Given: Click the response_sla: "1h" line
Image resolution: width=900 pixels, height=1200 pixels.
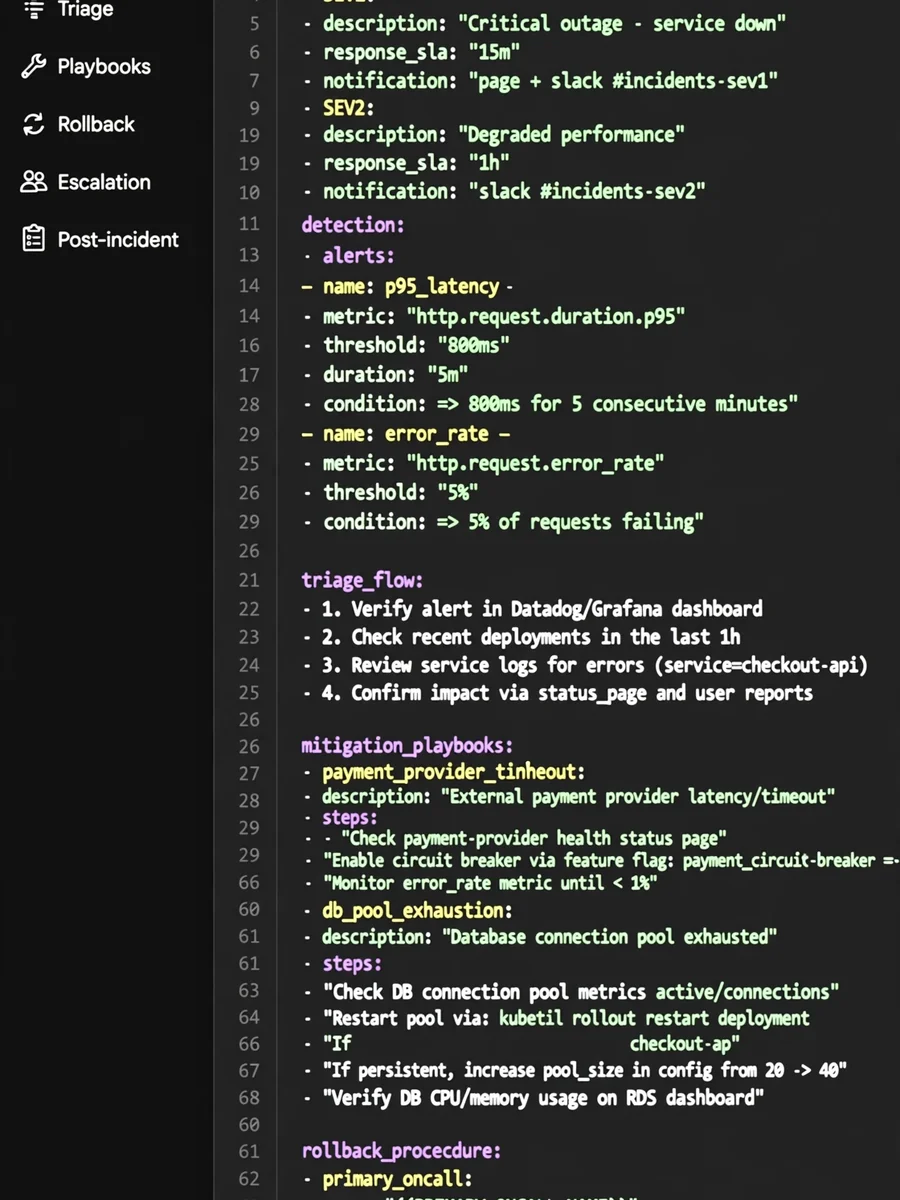Looking at the screenshot, I should (406, 163).
